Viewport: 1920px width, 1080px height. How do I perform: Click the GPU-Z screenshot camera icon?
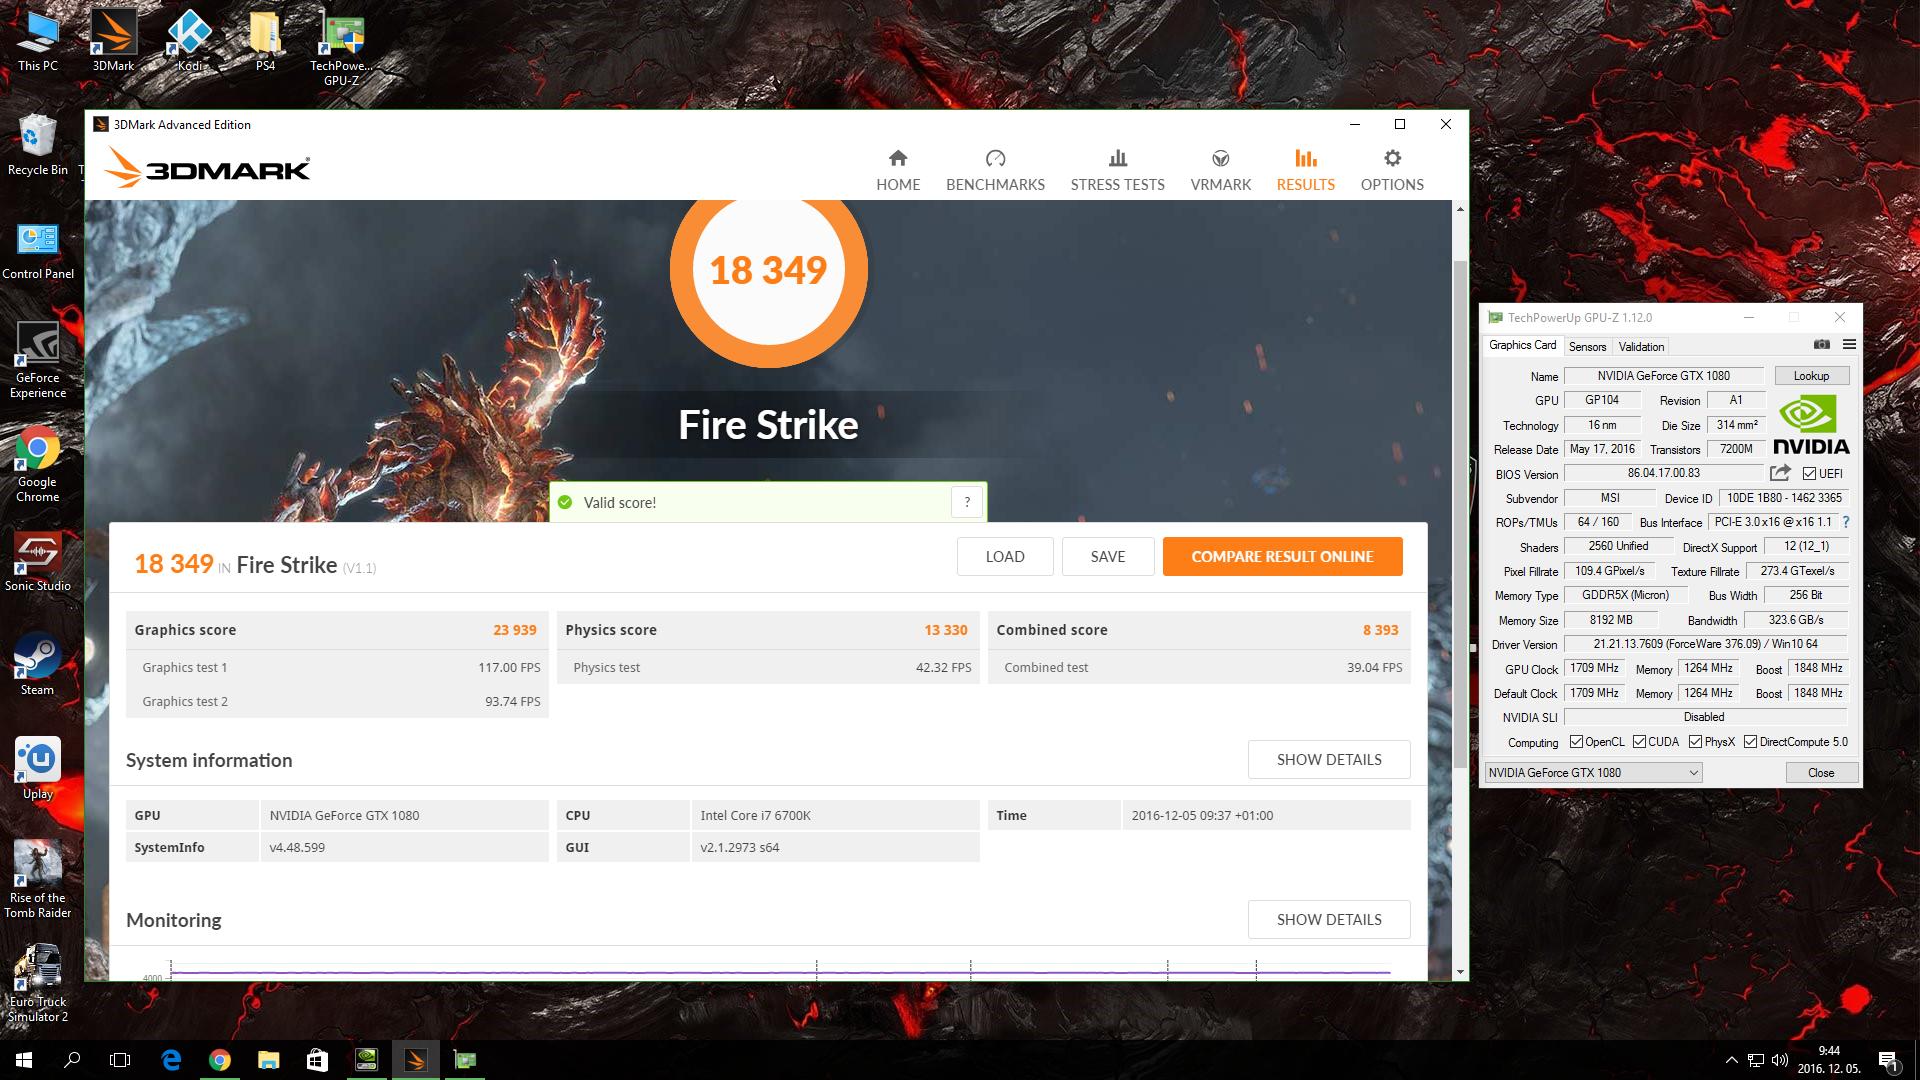pyautogui.click(x=1822, y=344)
